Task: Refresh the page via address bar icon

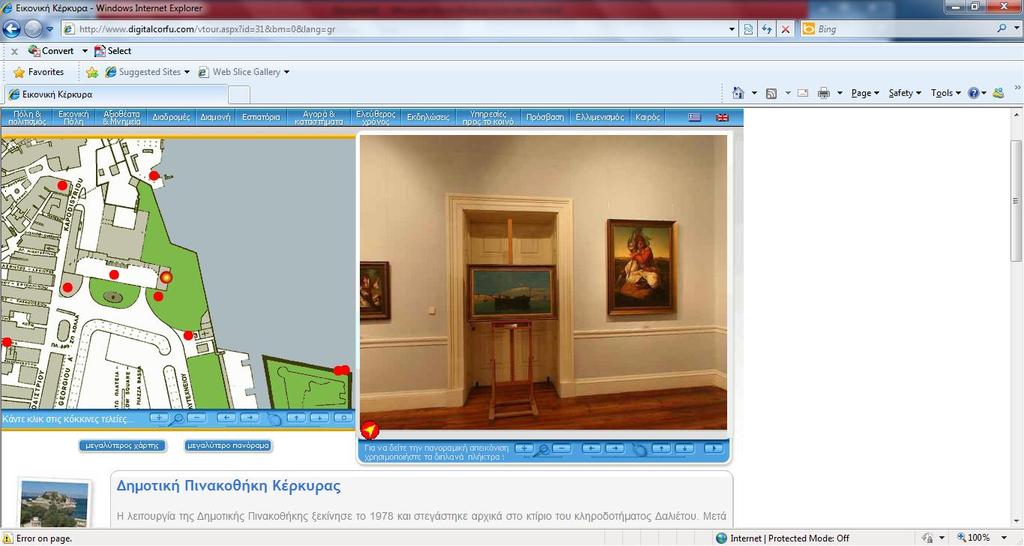Action: coord(767,29)
